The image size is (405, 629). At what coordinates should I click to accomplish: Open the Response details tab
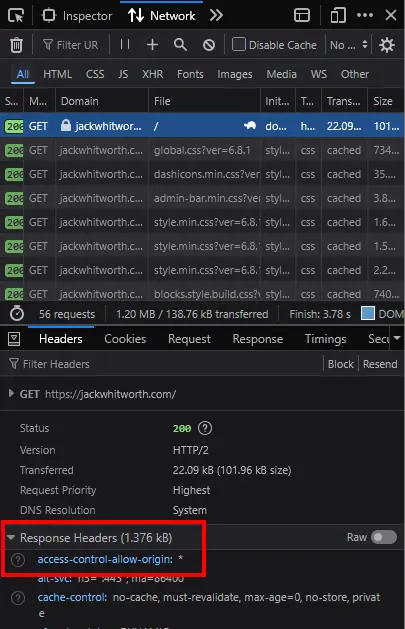click(x=257, y=339)
